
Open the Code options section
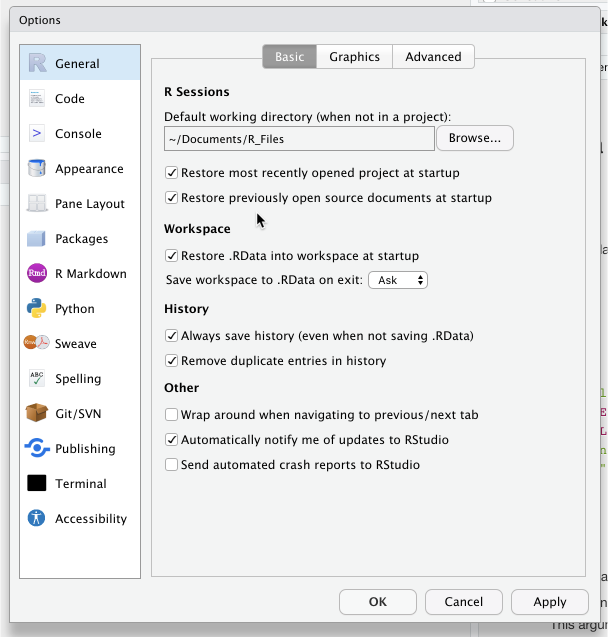pos(80,99)
